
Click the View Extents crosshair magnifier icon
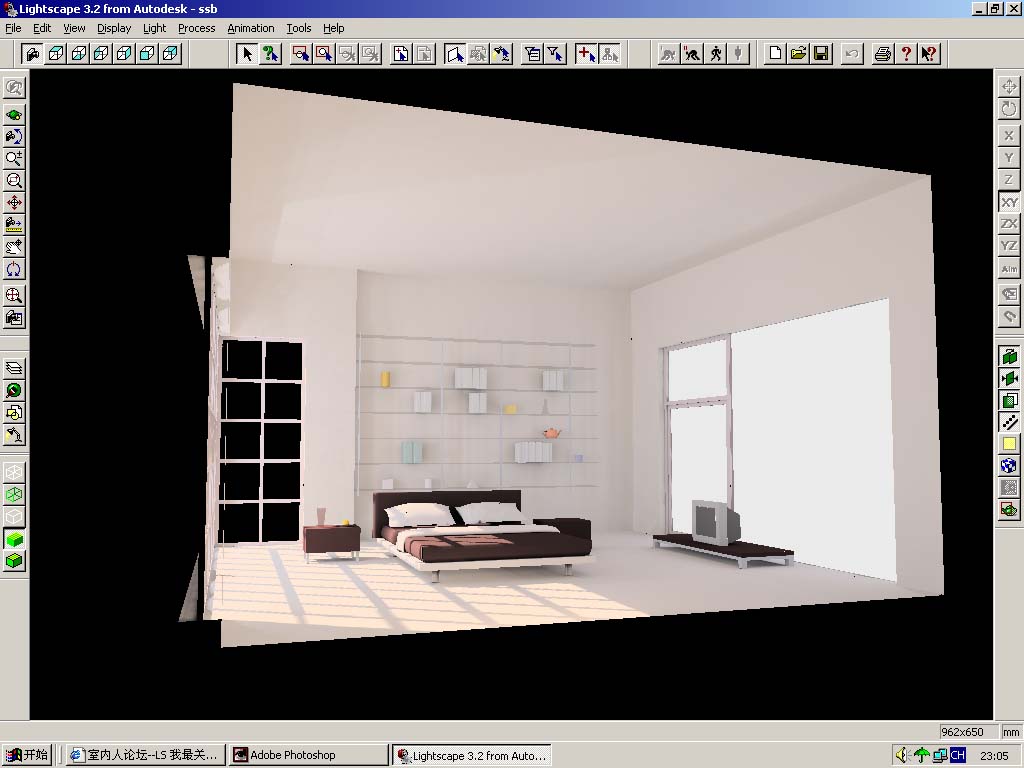click(x=14, y=295)
